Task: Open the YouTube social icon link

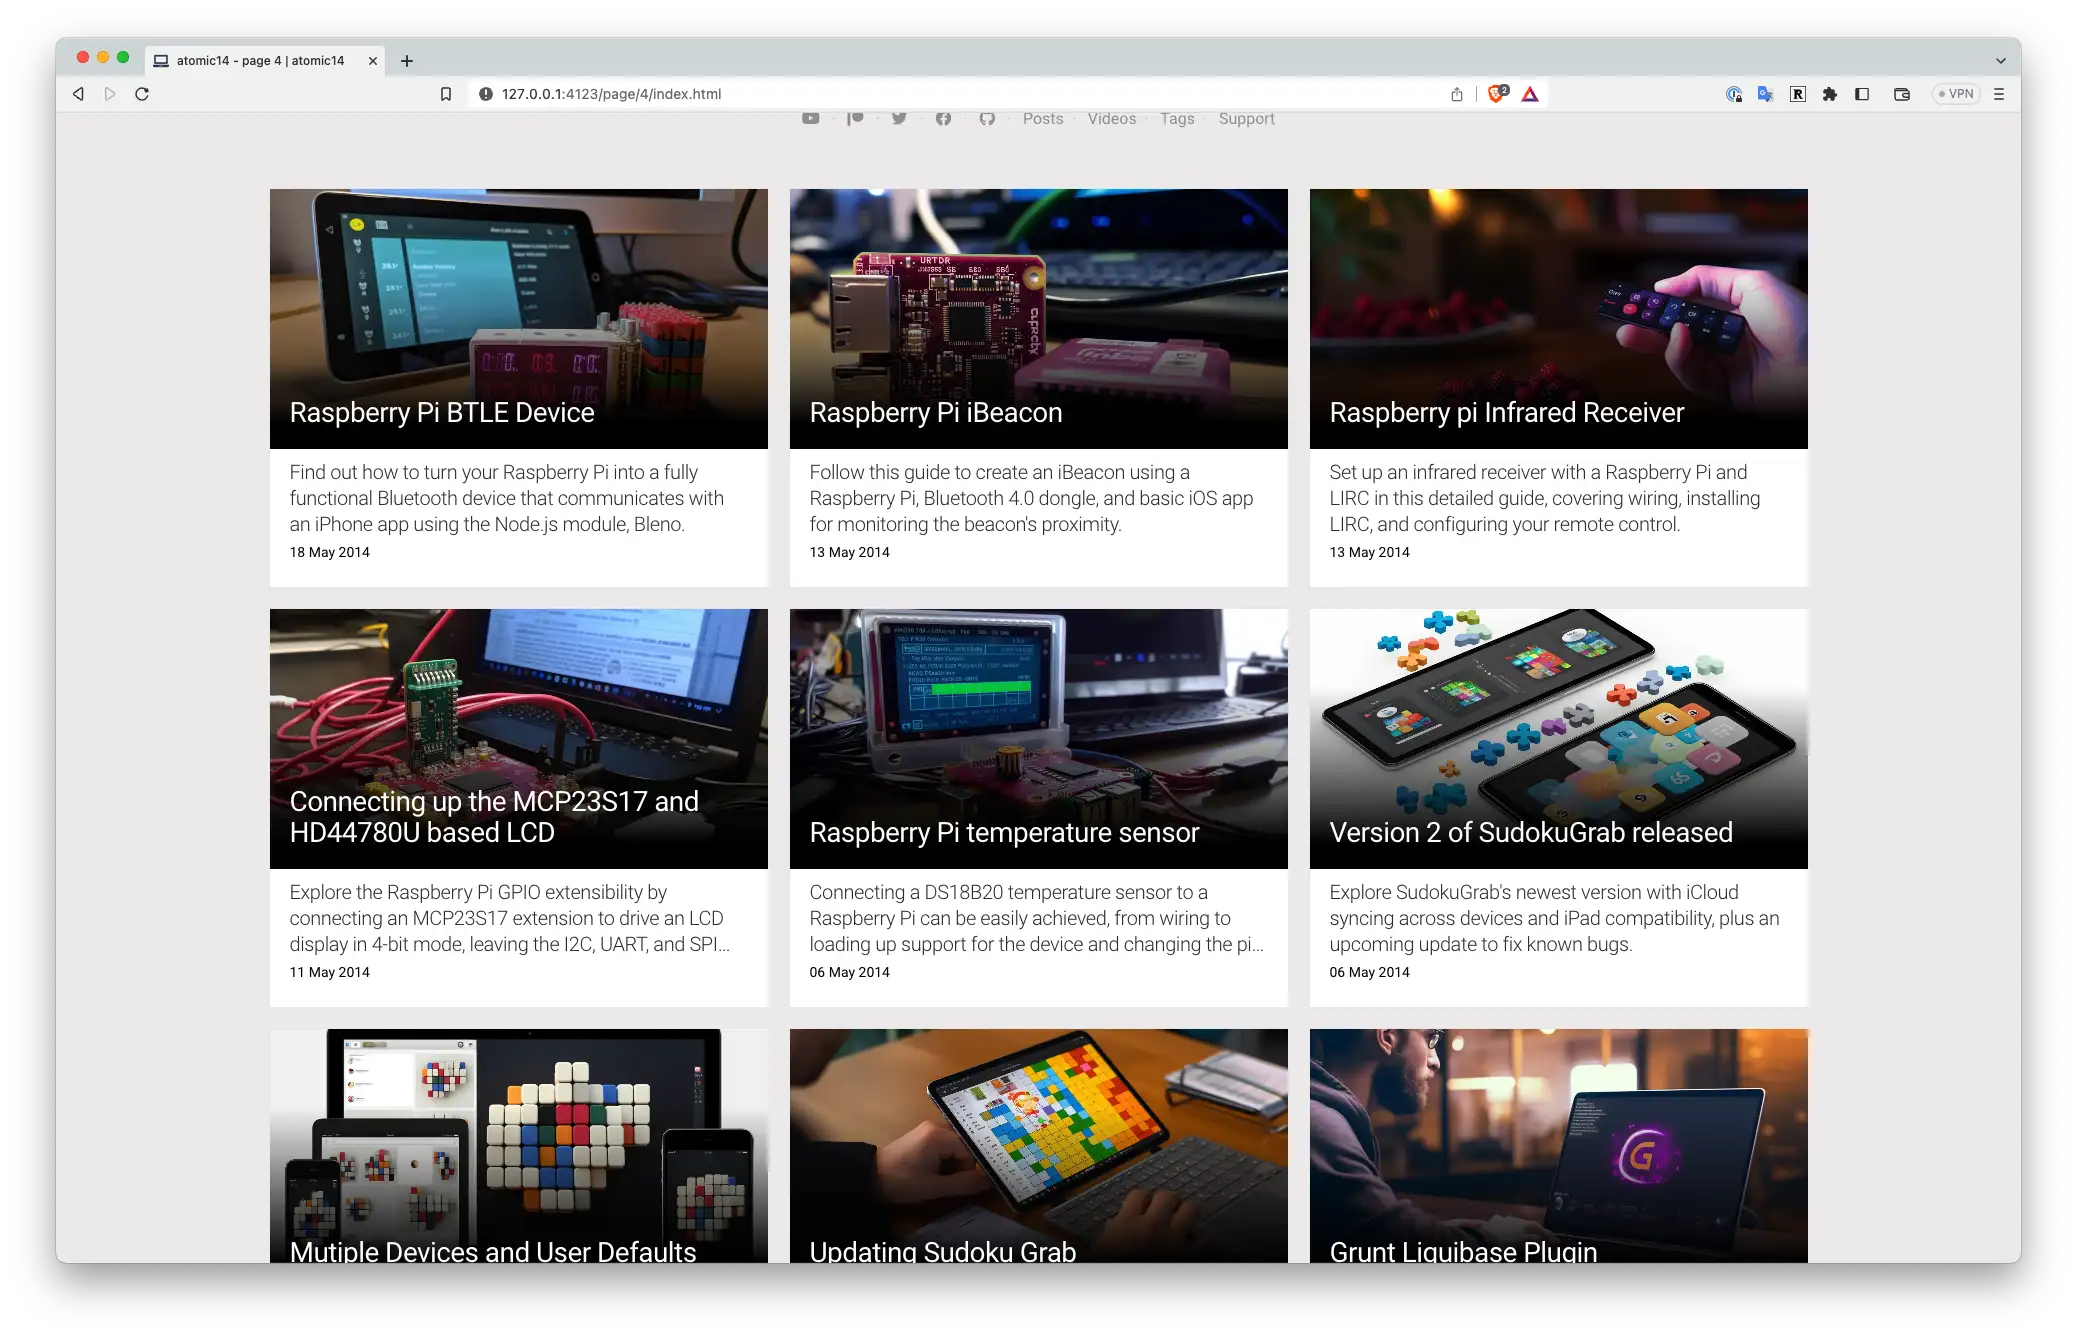Action: pyautogui.click(x=810, y=119)
